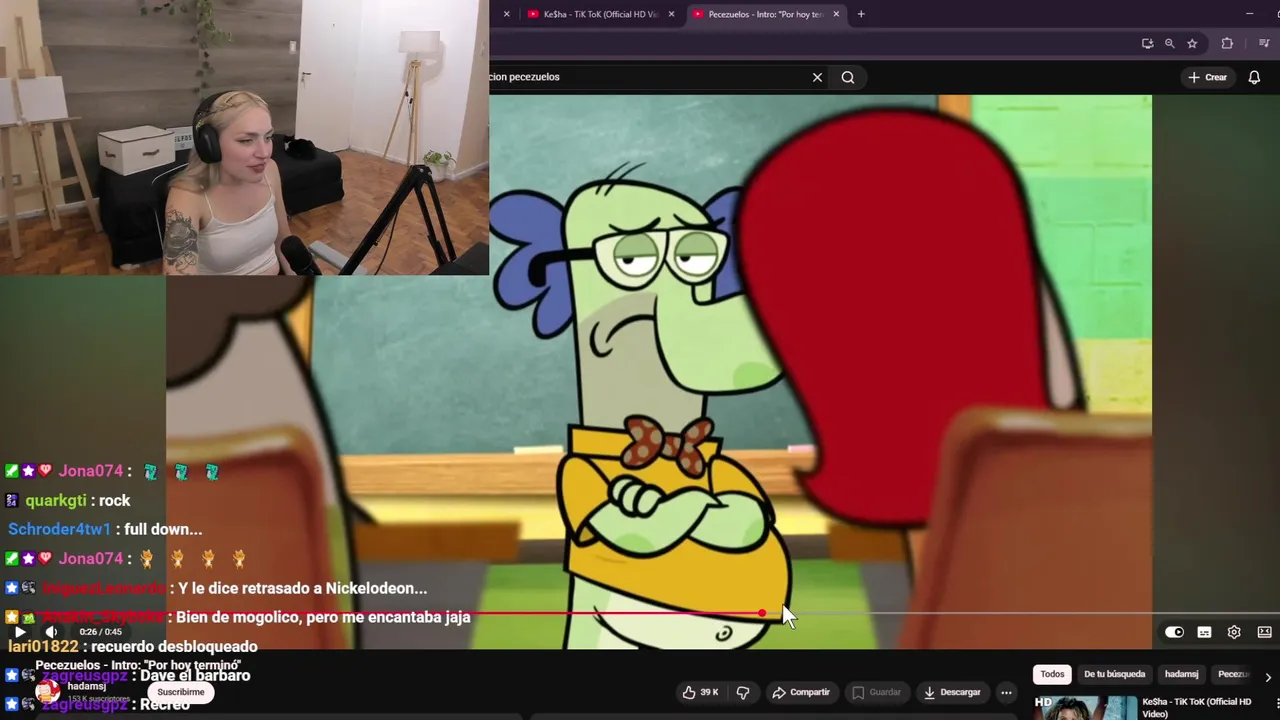
Task: Open the browser extensions puzzle icon
Action: 1227,43
